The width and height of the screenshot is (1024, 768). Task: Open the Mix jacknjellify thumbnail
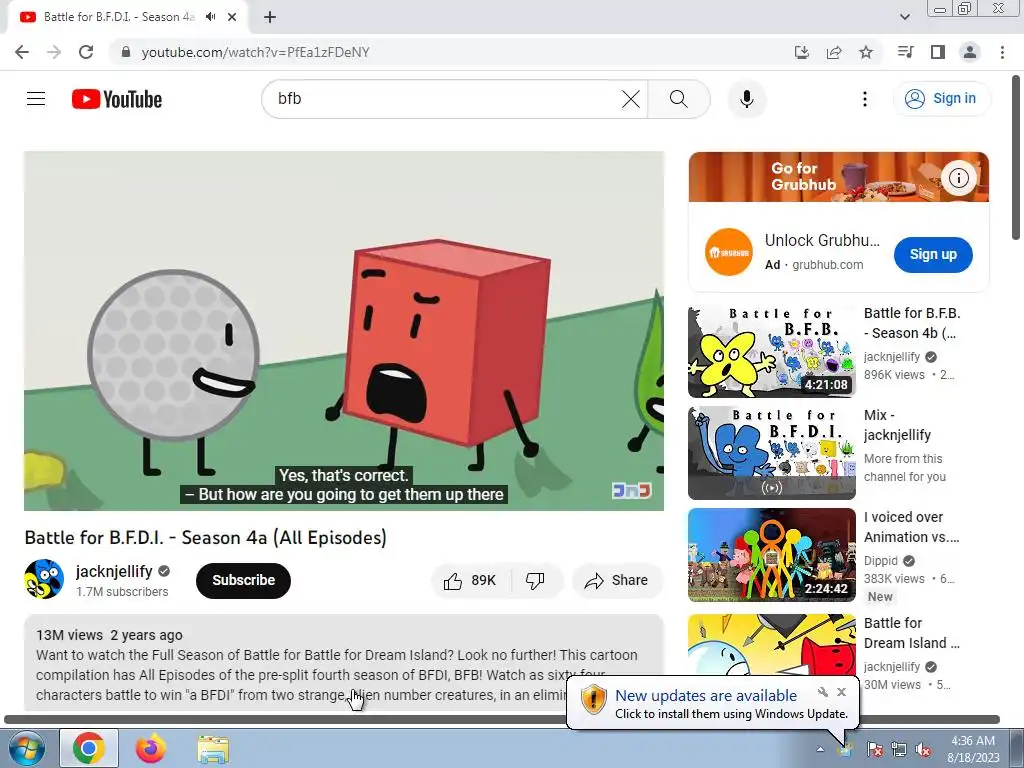[x=772, y=453]
